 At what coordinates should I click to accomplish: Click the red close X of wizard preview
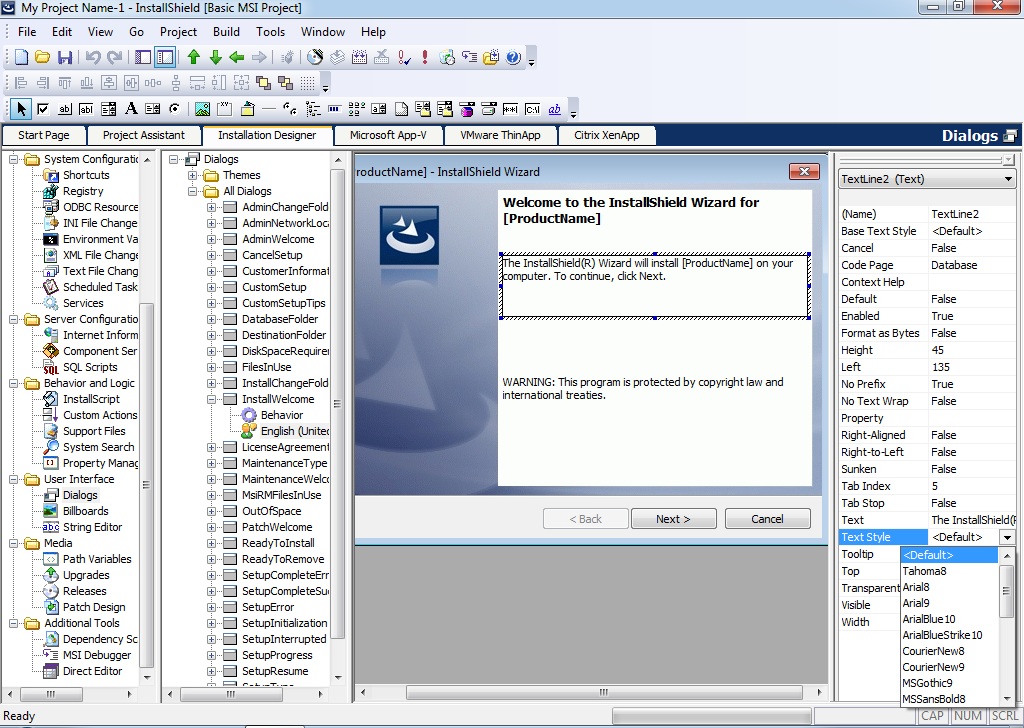805,172
